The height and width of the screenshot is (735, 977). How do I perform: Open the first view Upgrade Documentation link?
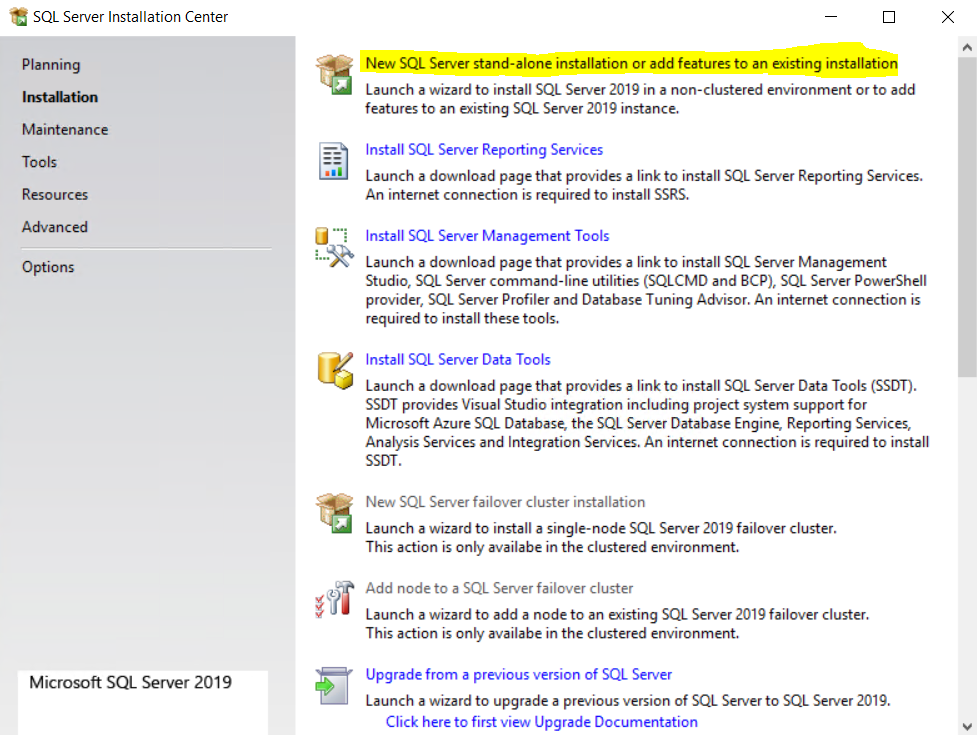point(541,722)
